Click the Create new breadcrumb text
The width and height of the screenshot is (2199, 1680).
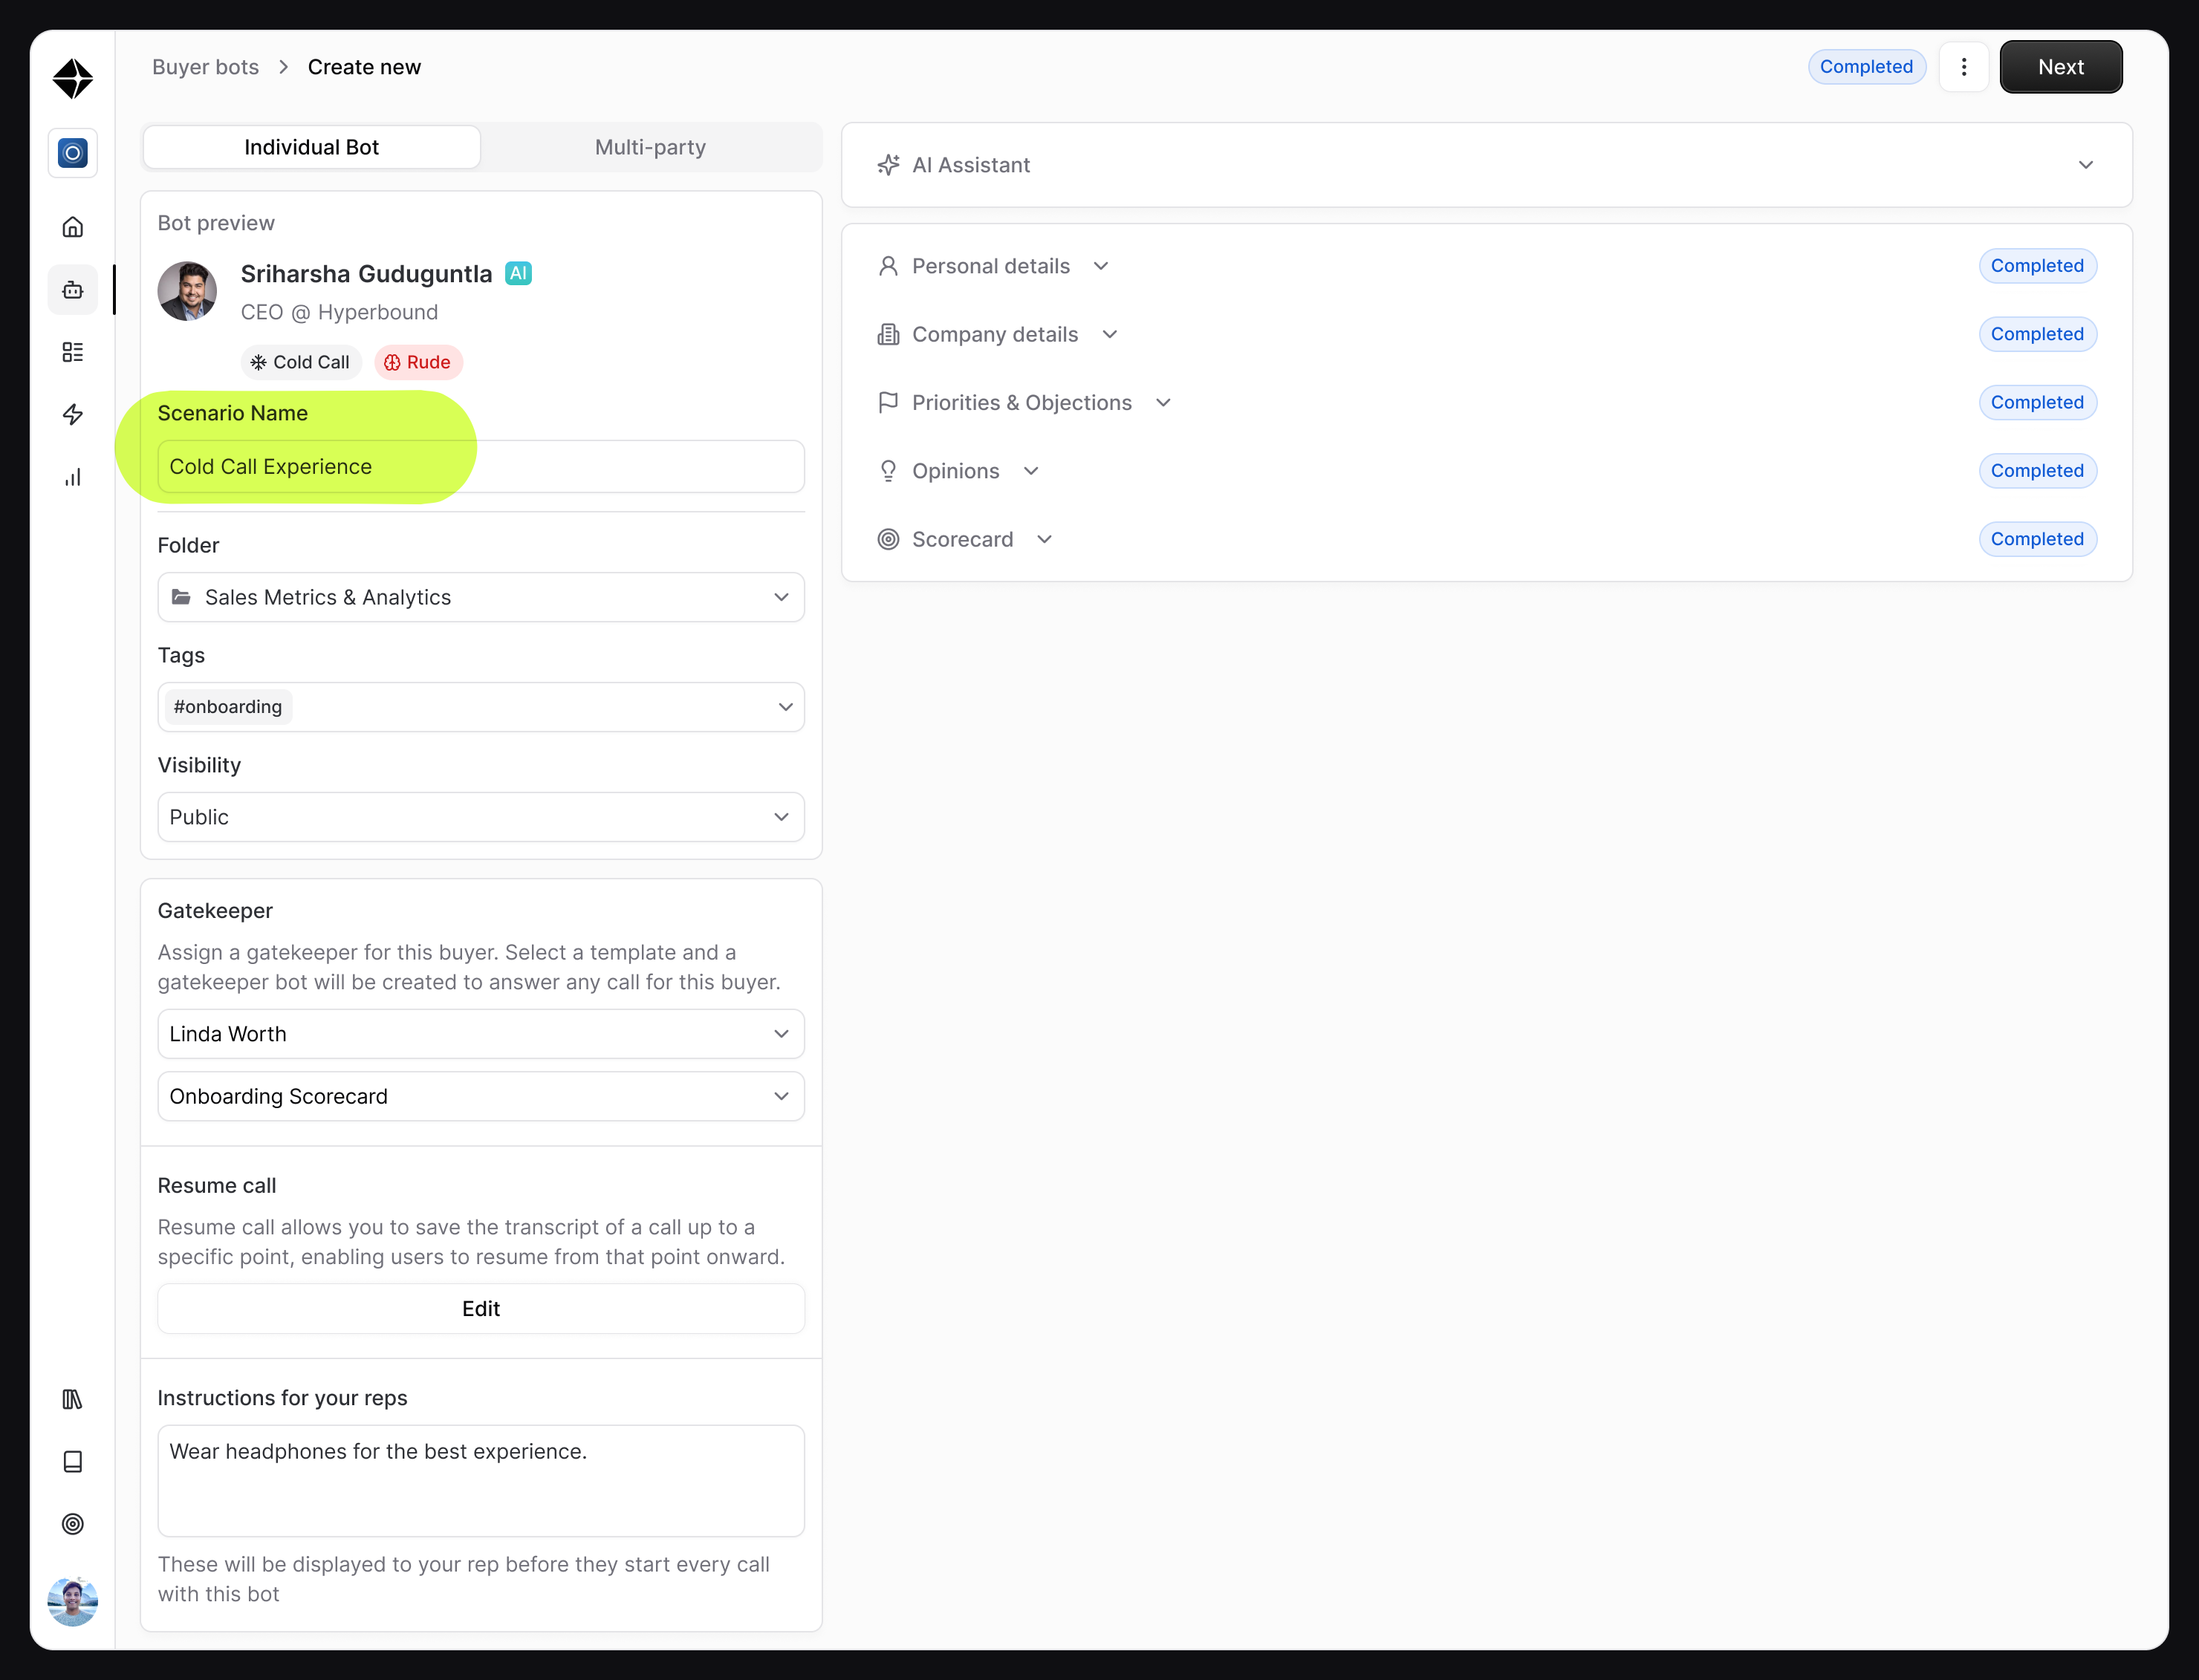364,67
